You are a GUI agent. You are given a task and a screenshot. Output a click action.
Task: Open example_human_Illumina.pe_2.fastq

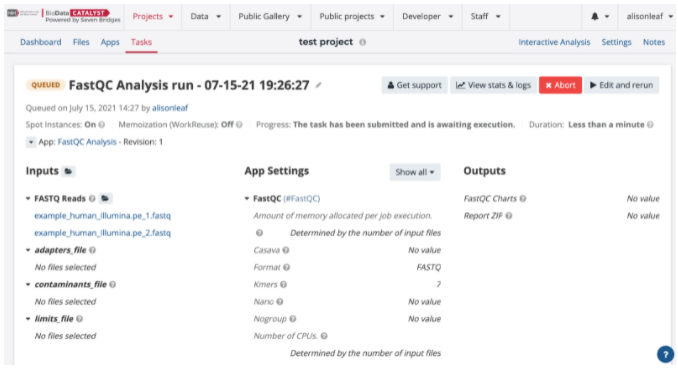coord(102,233)
